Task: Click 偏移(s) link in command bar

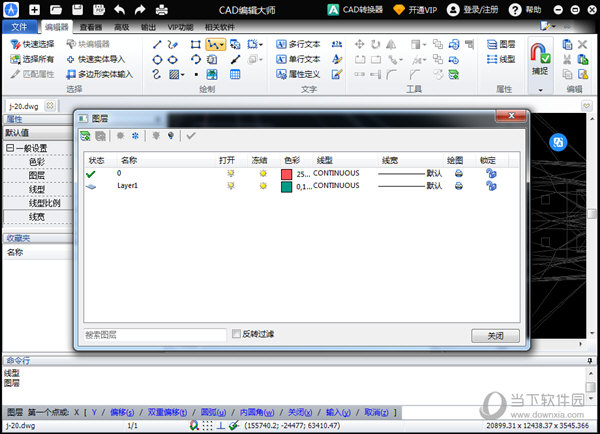Action: (x=122, y=413)
